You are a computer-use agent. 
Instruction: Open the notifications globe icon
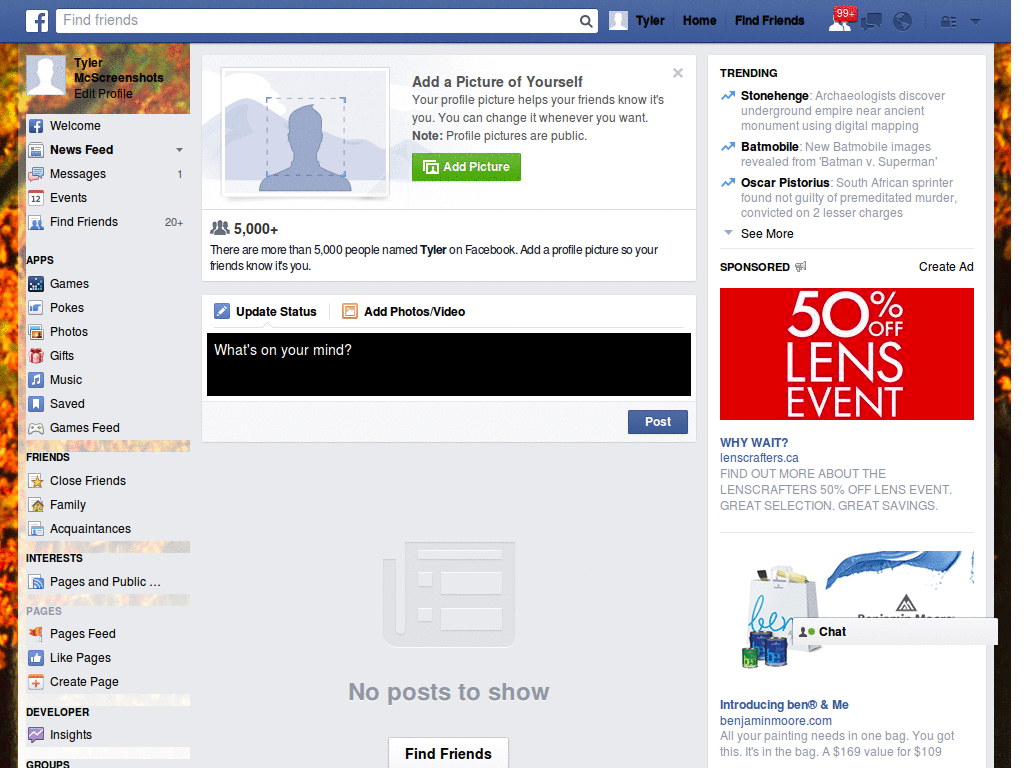pos(903,22)
